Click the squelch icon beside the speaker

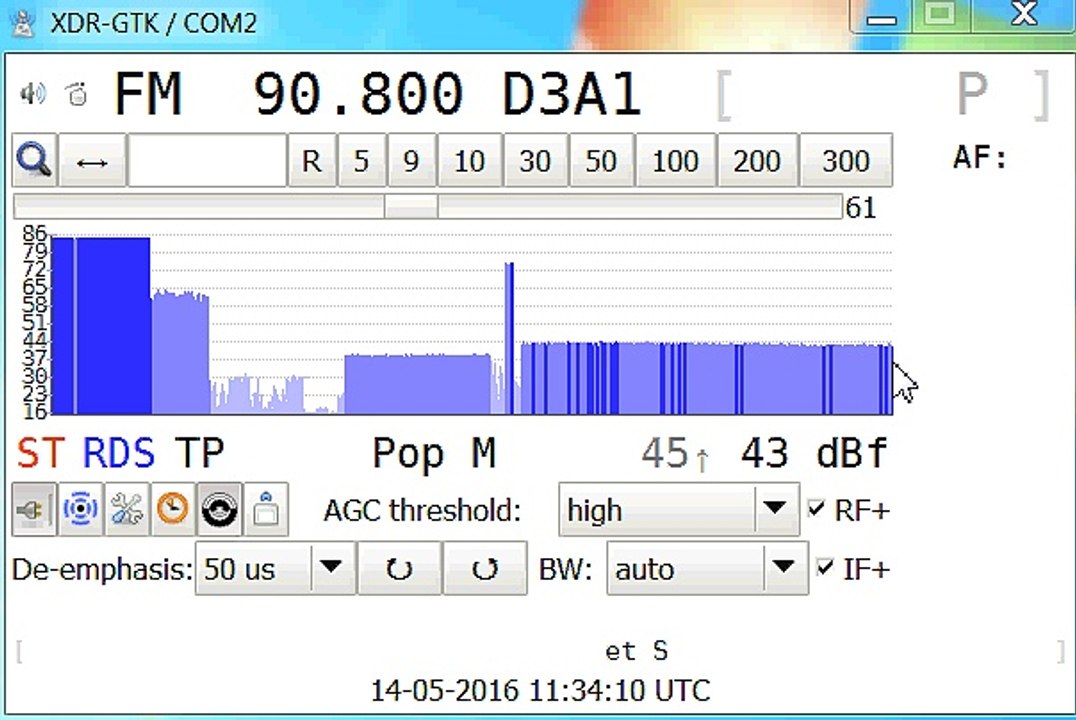point(77,93)
